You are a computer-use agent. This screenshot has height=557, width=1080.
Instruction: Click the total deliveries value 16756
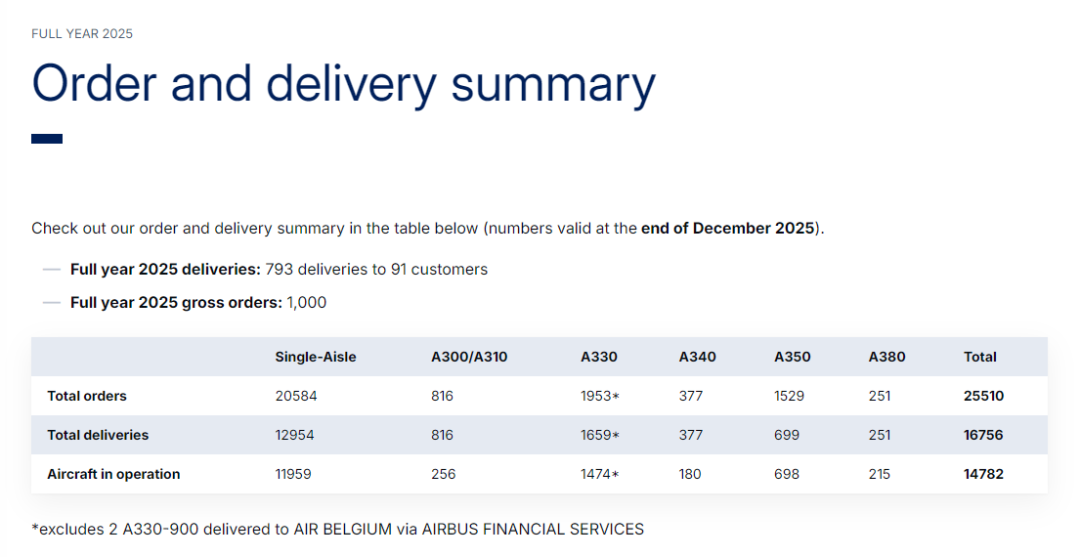pyautogui.click(x=983, y=435)
